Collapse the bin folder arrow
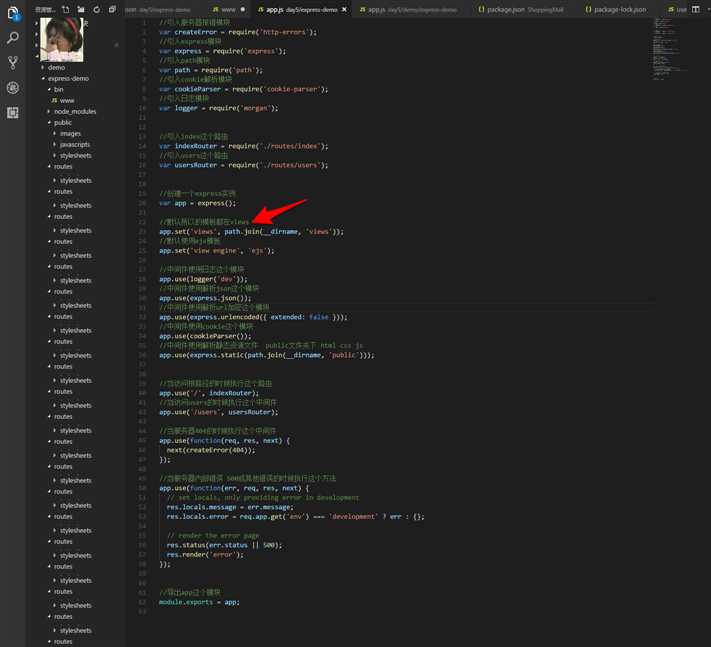This screenshot has width=711, height=647. 49,89
